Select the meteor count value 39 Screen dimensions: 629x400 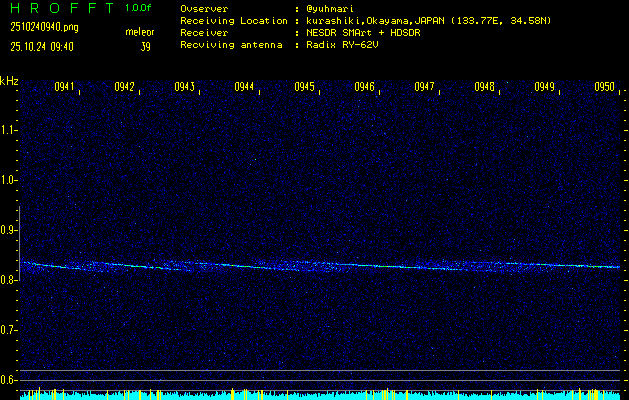point(145,46)
